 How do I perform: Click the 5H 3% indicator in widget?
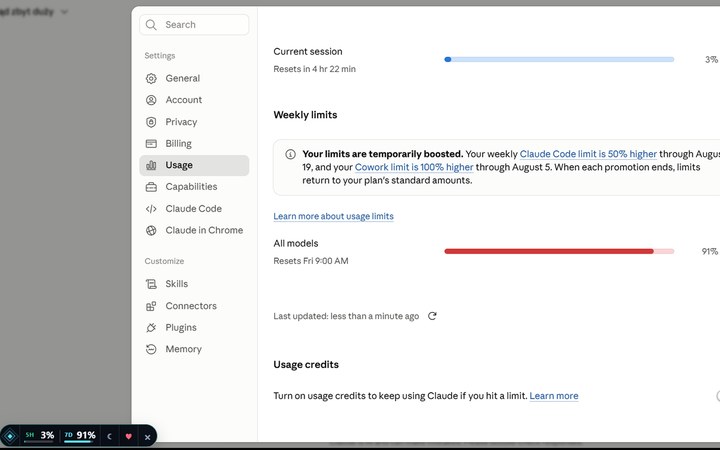[x=40, y=435]
